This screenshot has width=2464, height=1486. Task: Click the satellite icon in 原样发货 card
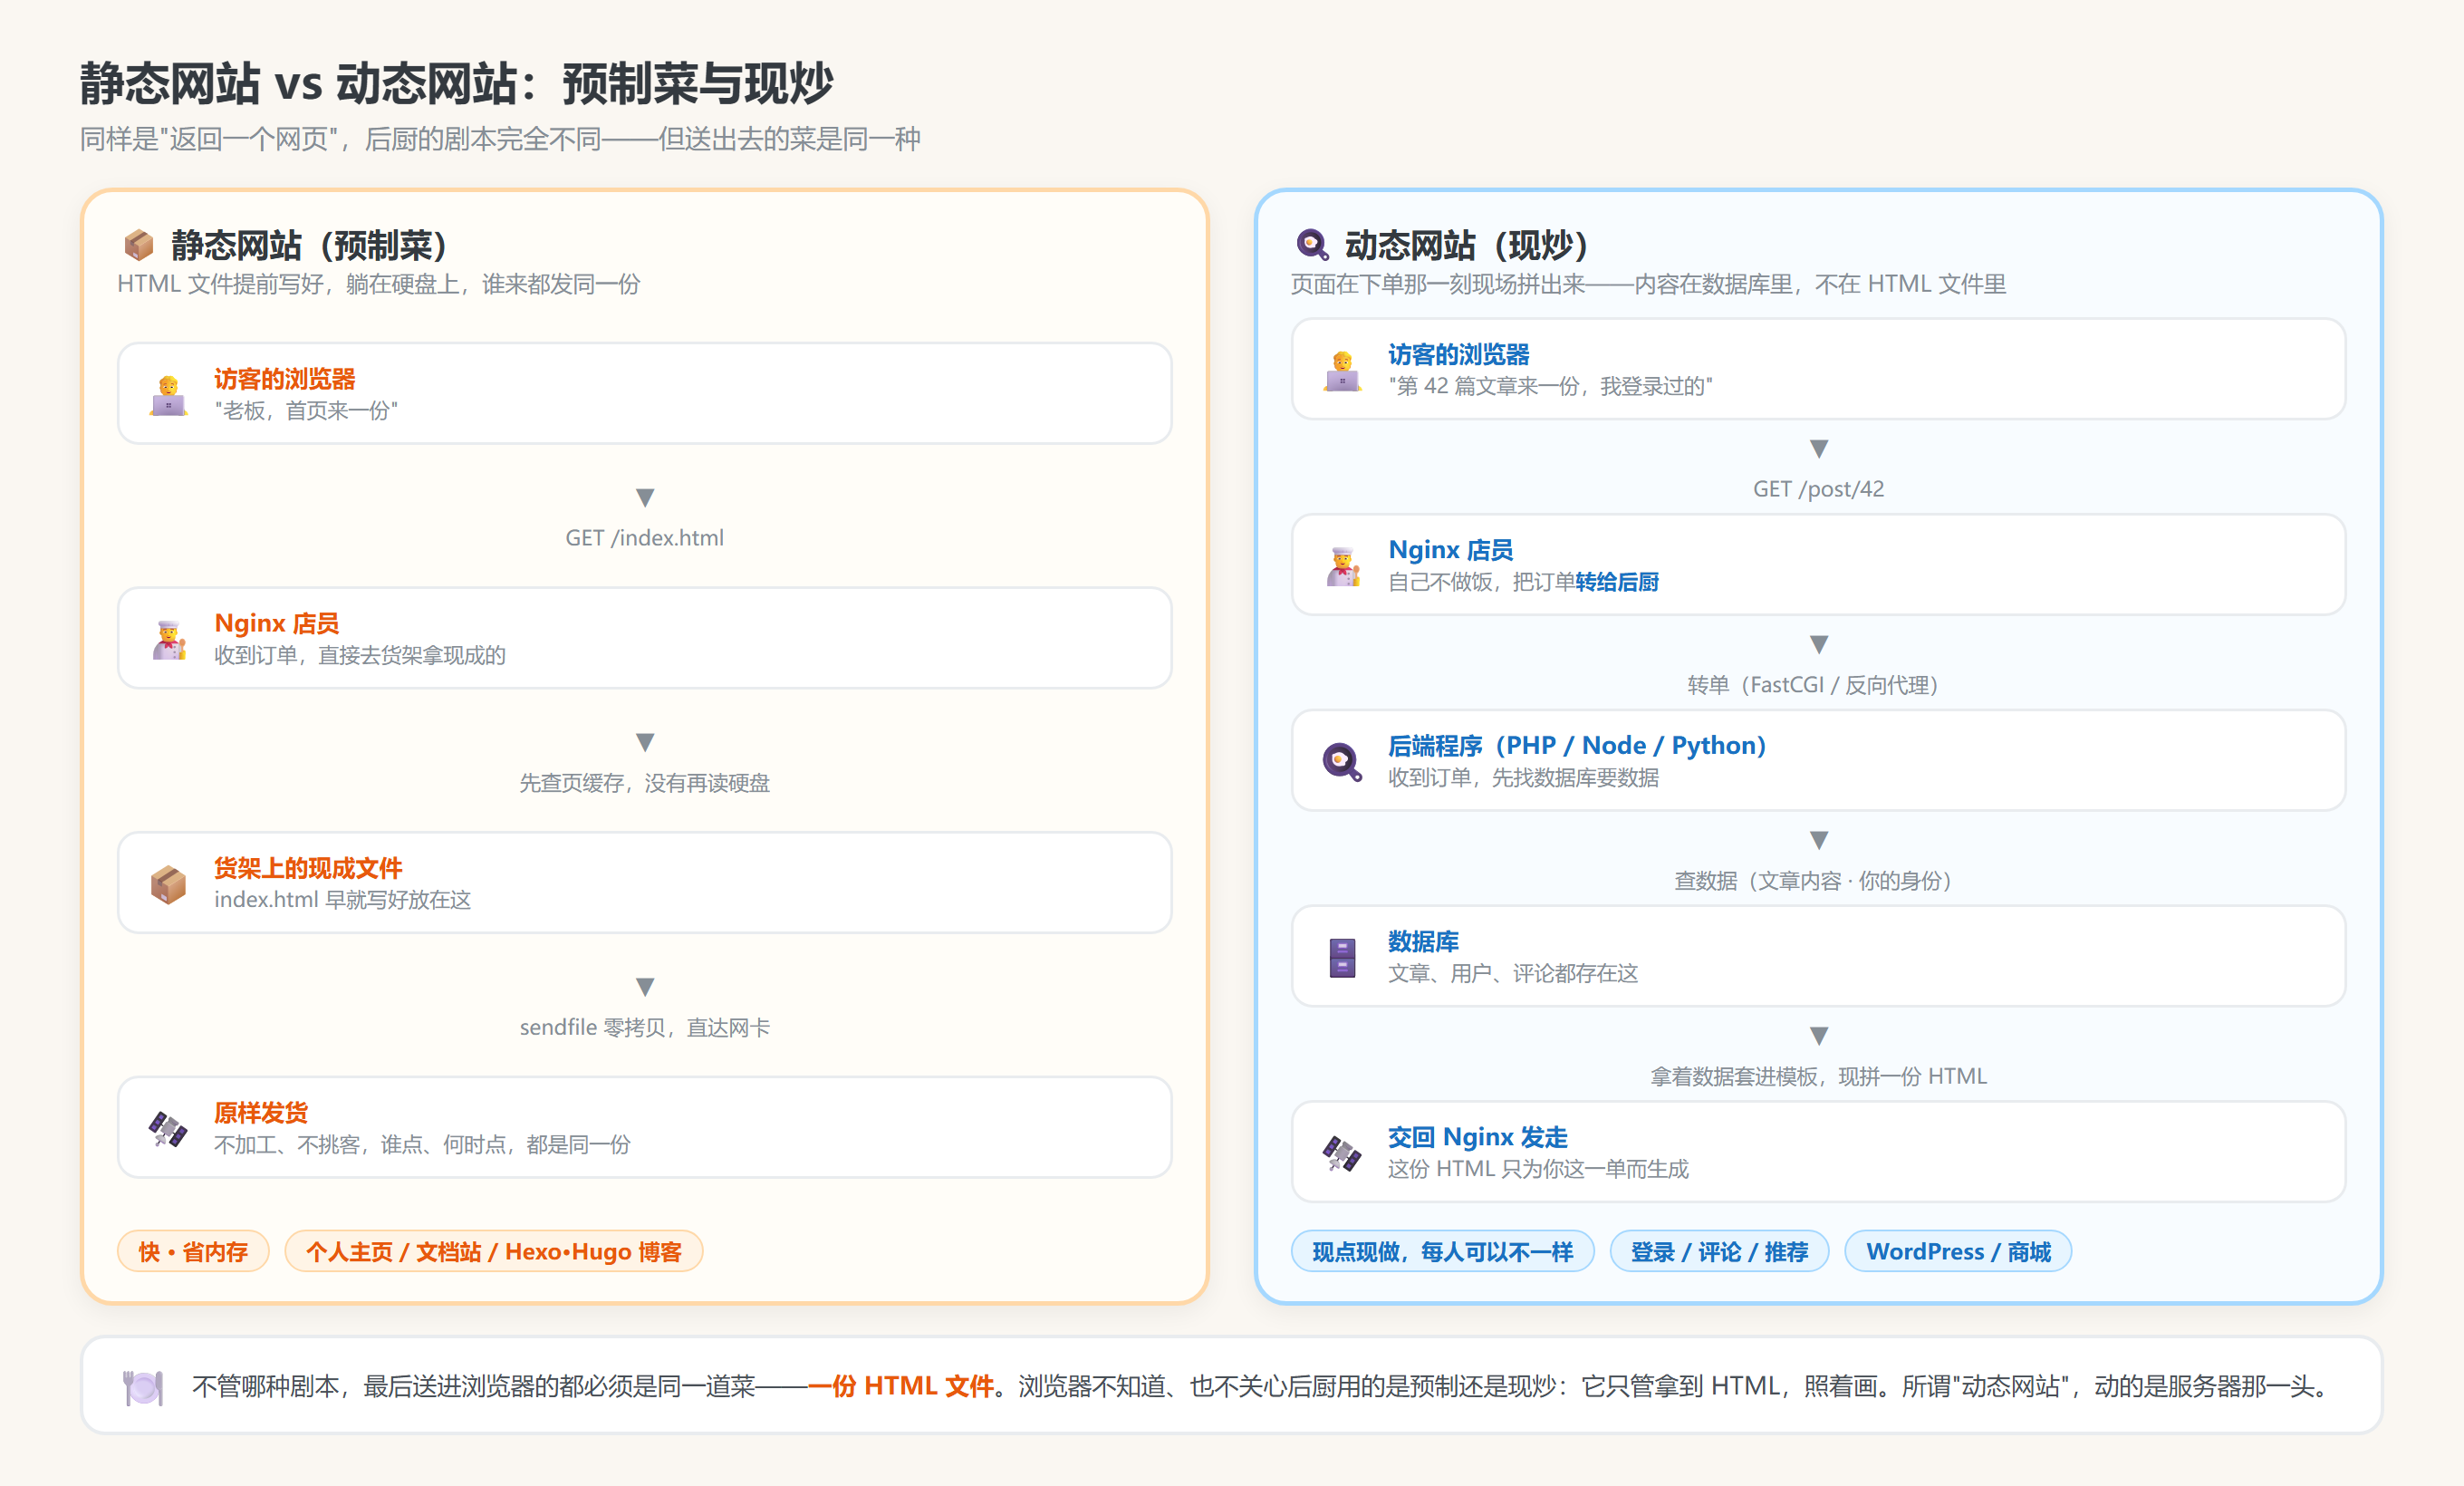point(168,1129)
